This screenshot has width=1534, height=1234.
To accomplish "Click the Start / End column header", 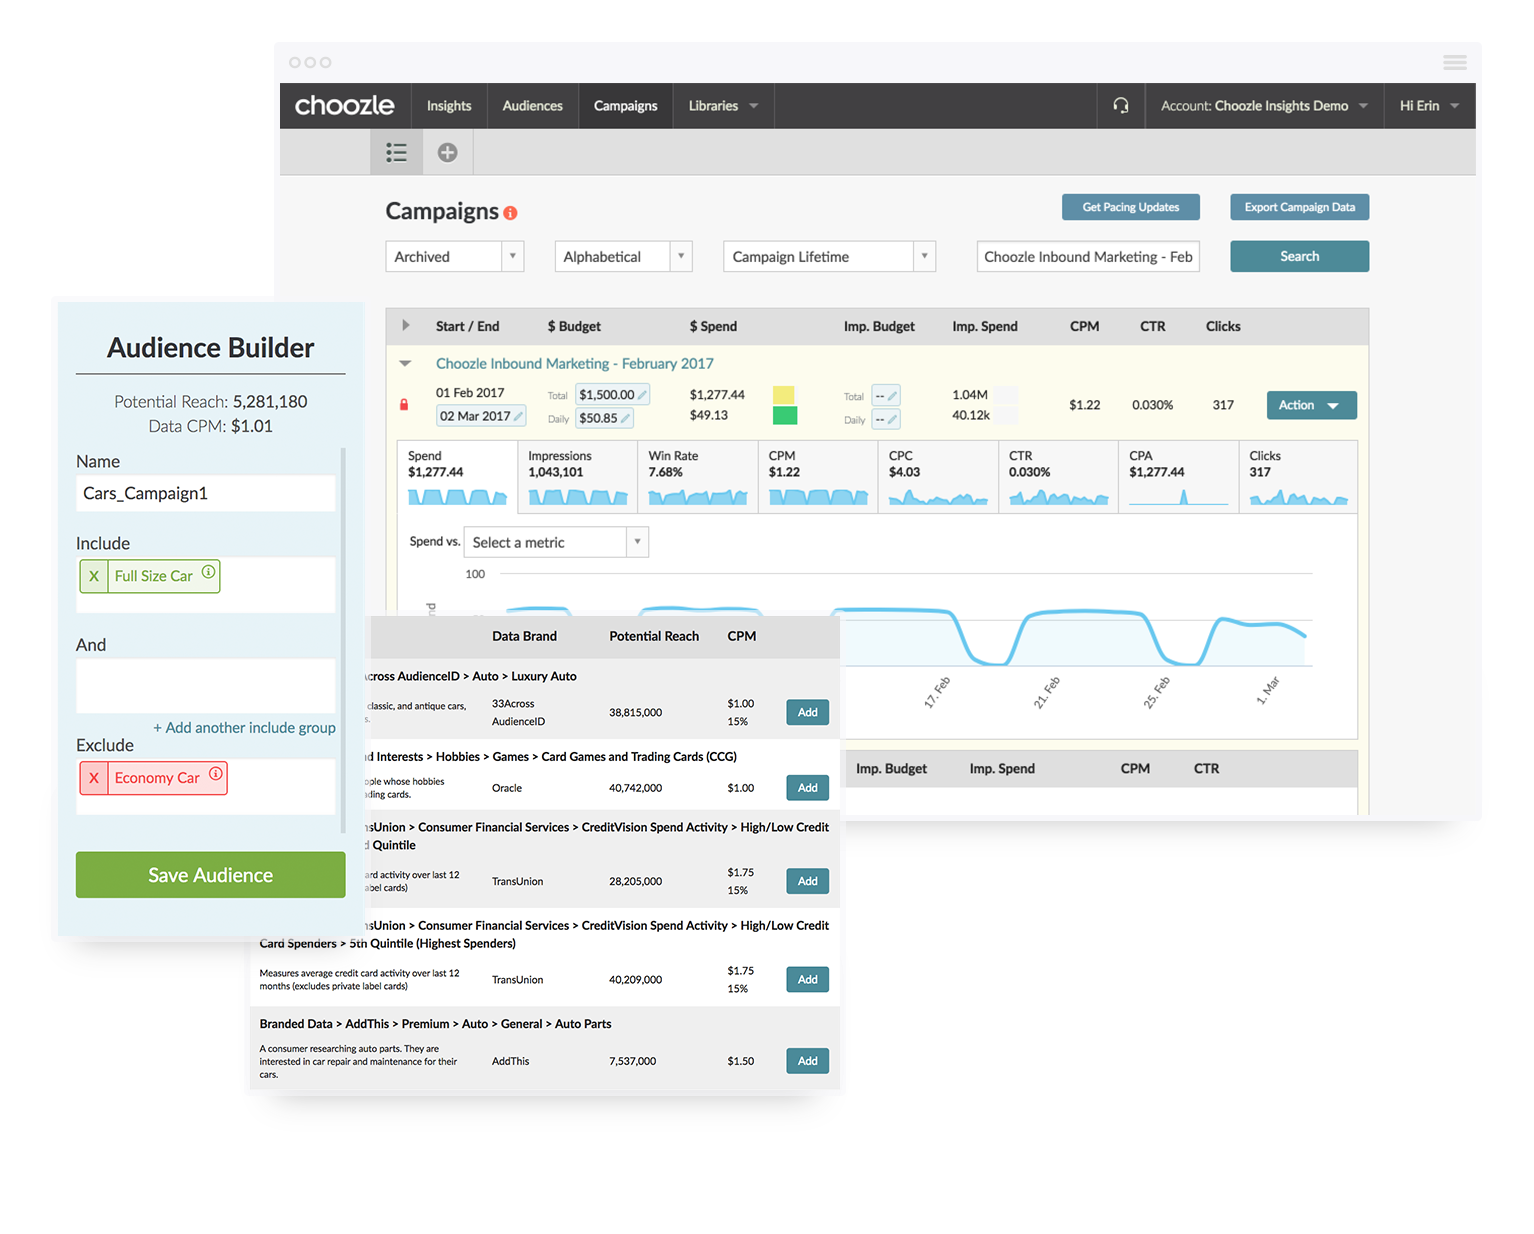I will click(x=467, y=326).
